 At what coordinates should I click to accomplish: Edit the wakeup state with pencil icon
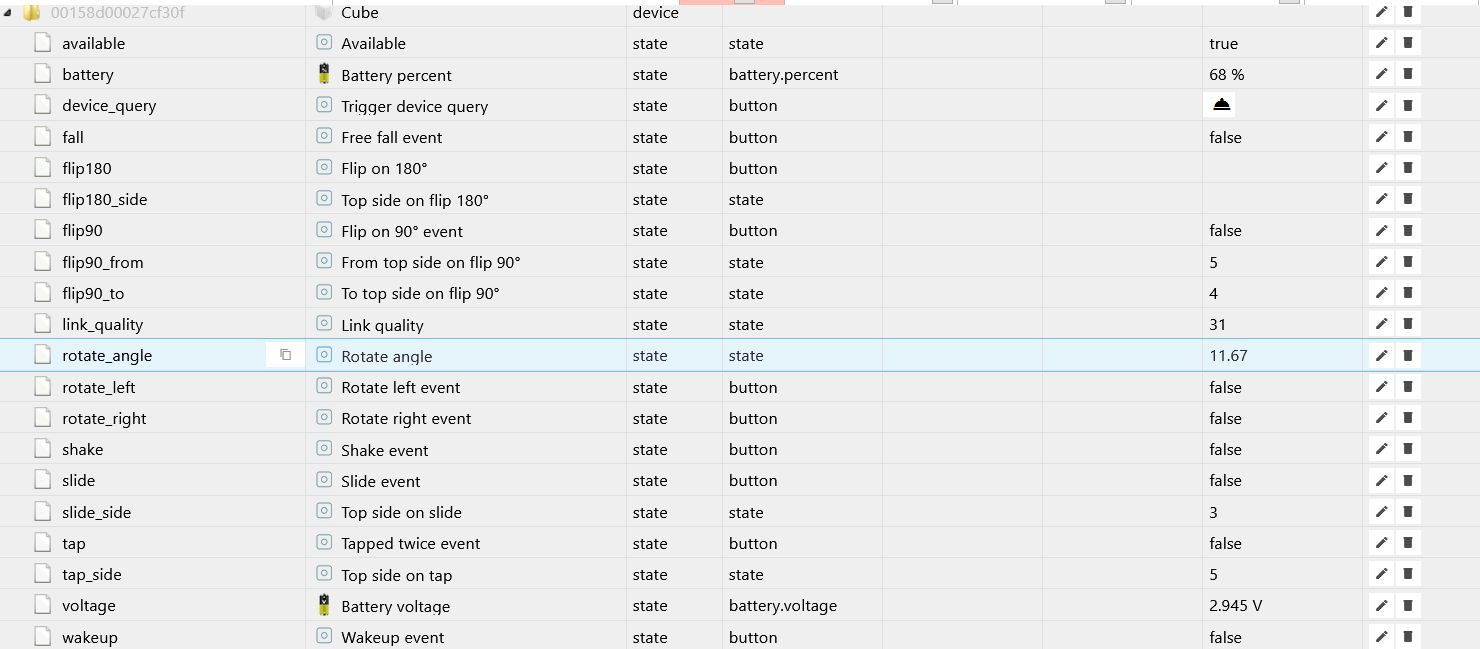click(1381, 637)
